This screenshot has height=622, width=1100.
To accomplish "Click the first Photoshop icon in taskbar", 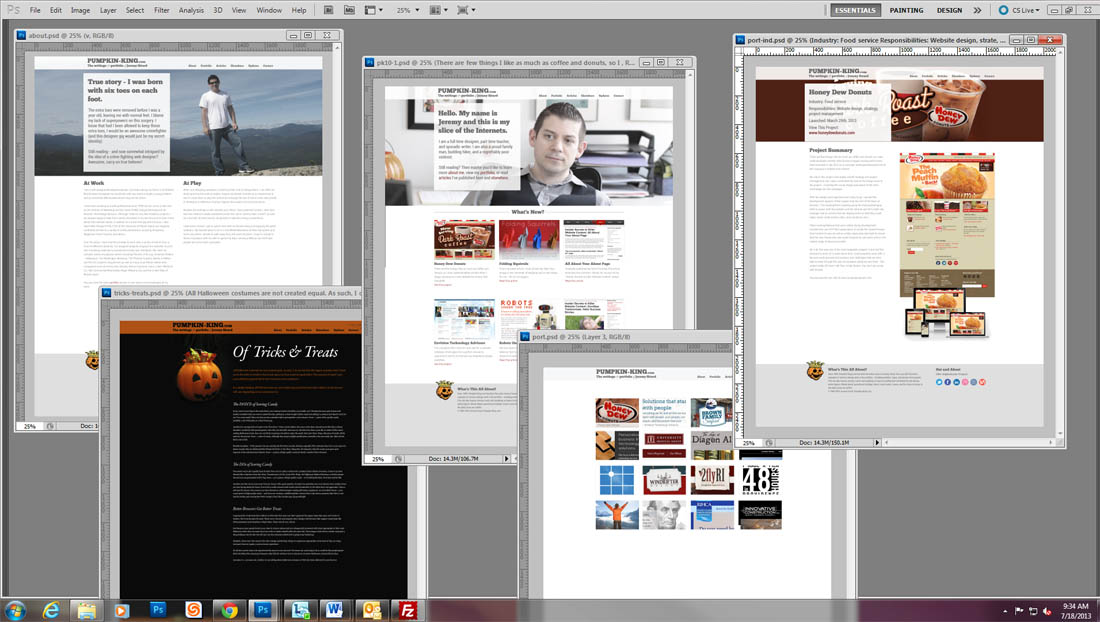I will click(158, 610).
